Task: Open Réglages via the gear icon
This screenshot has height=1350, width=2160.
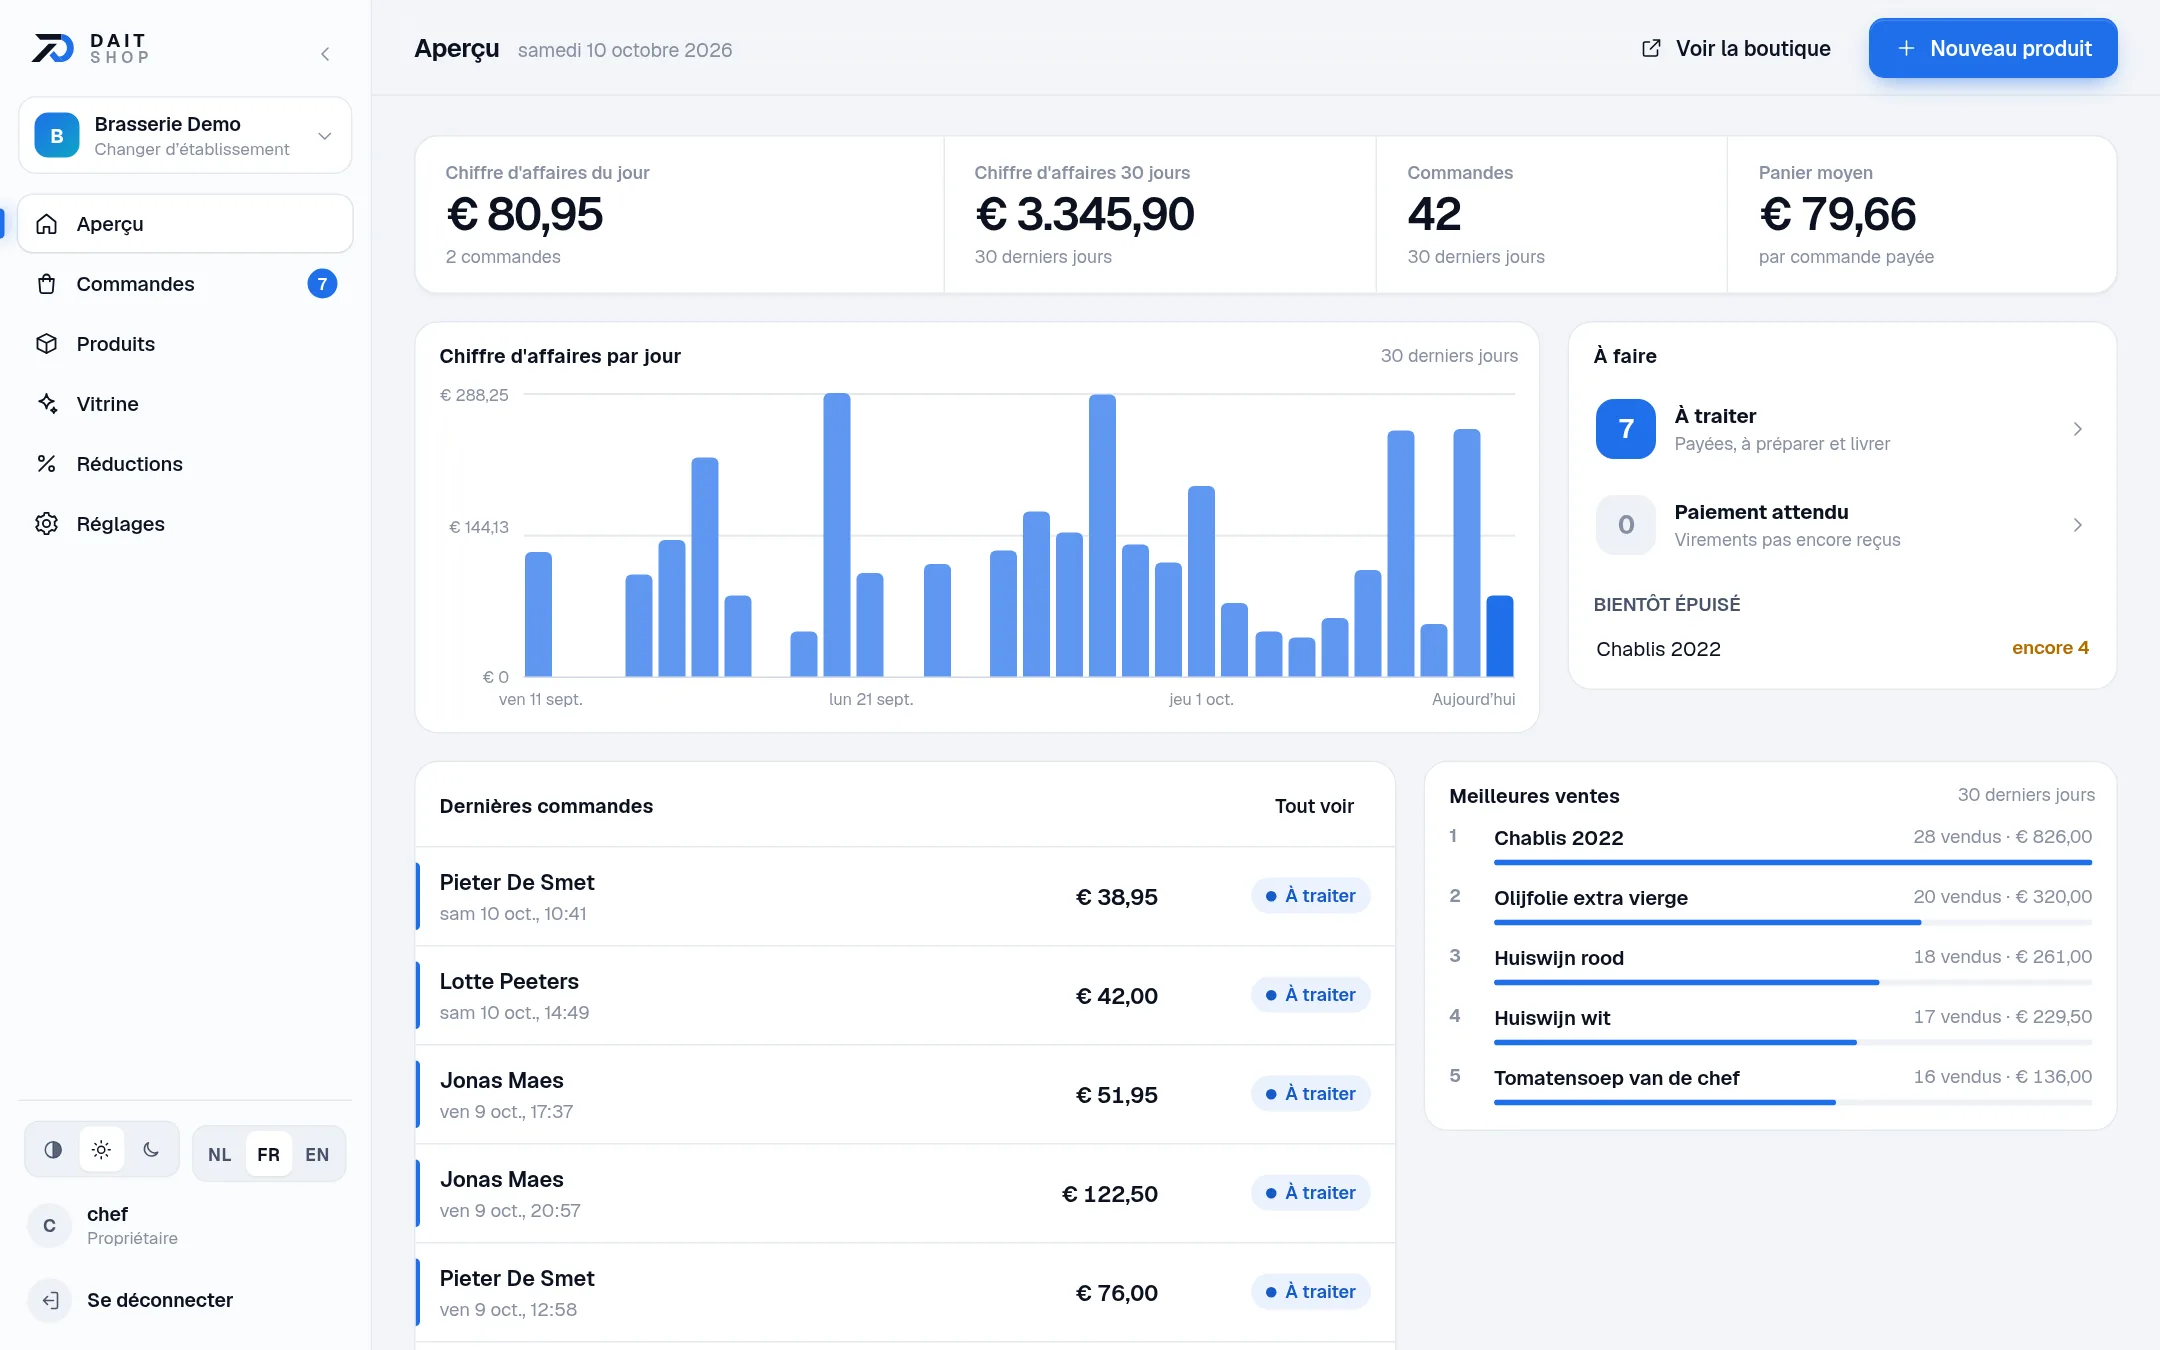Action: [46, 524]
